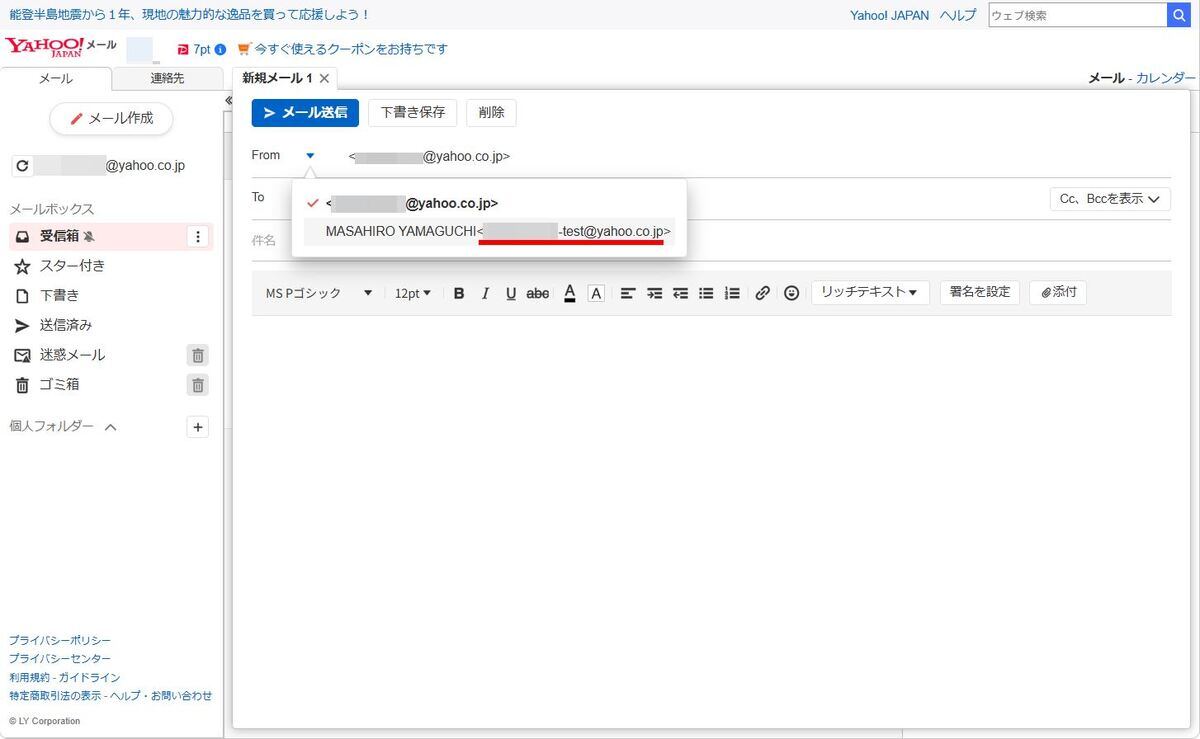
Task: Open the text alignment options
Action: tap(628, 293)
